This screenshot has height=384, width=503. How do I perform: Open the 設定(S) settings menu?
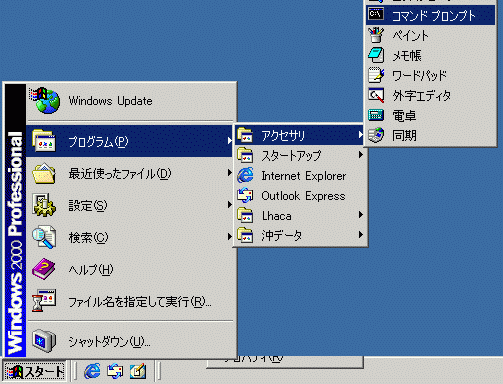click(130, 205)
